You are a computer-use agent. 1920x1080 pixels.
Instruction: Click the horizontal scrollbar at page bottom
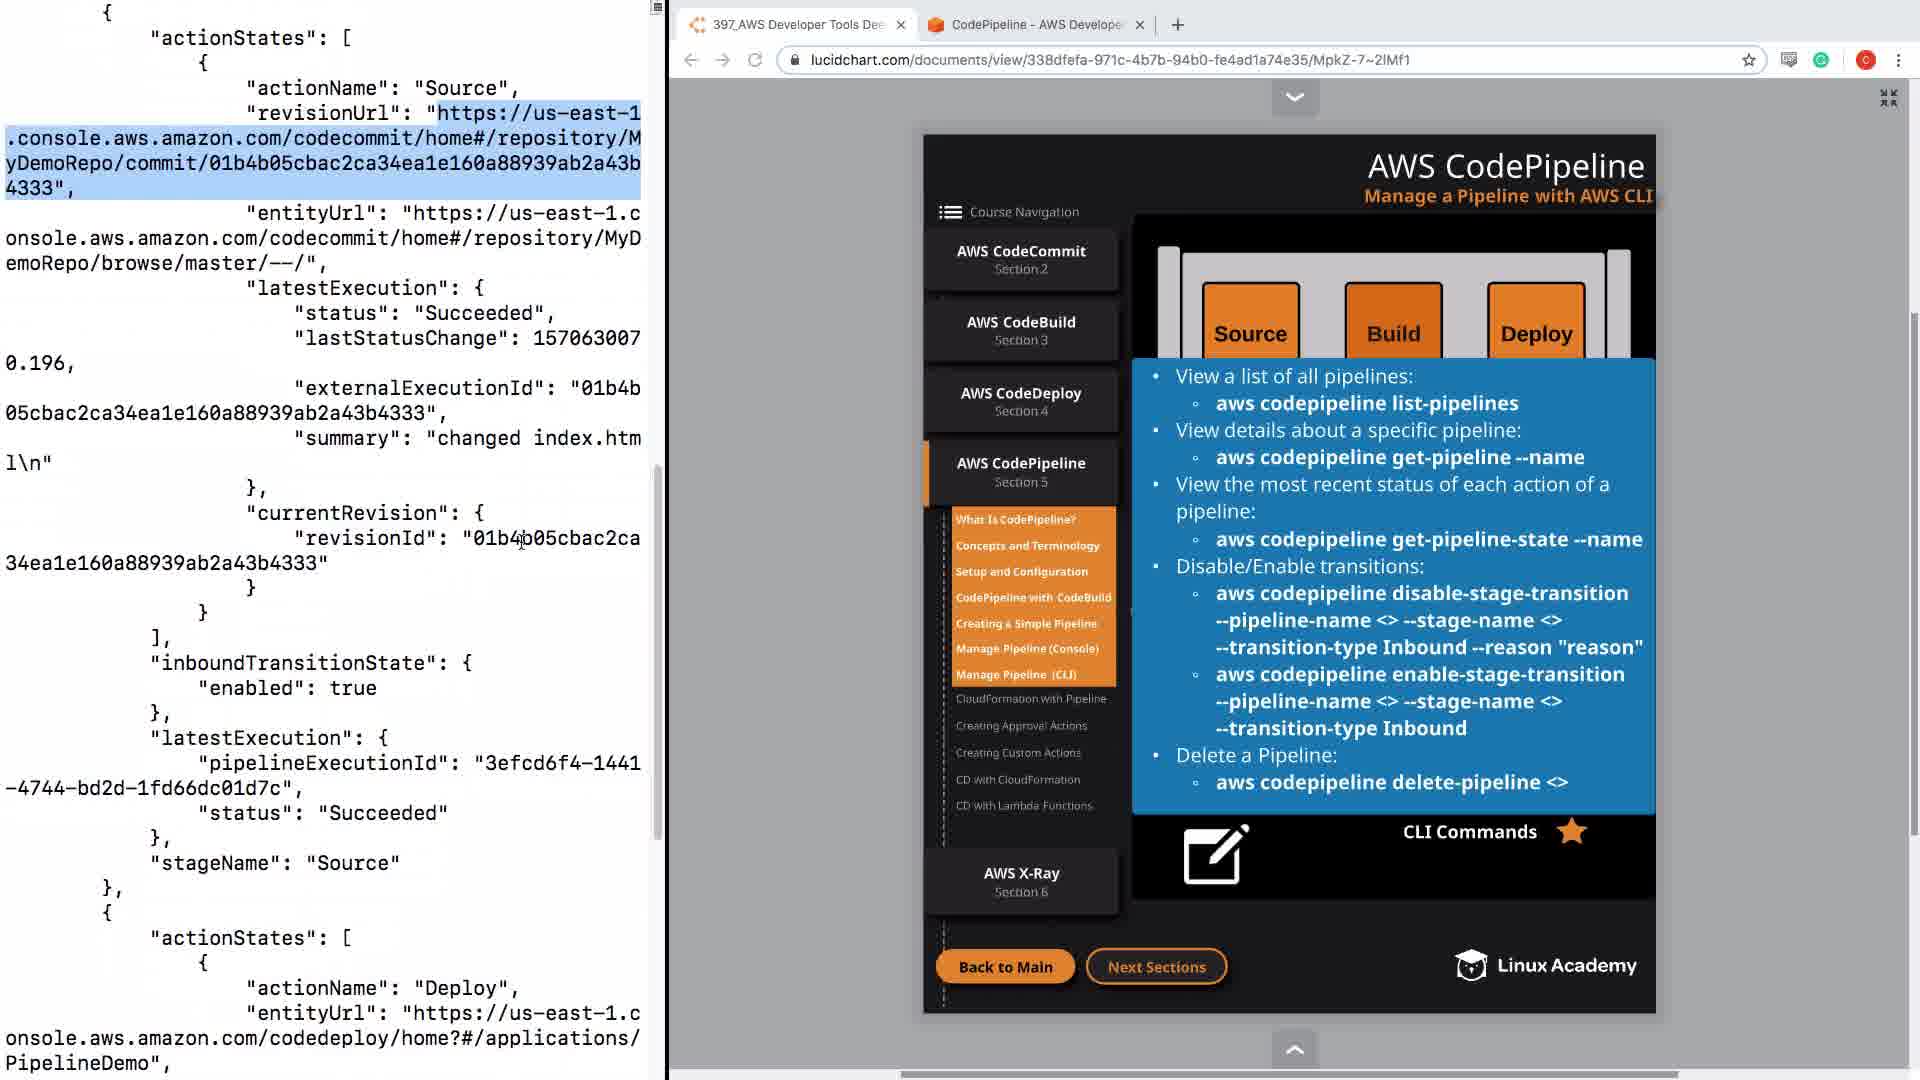[x=1288, y=1074]
